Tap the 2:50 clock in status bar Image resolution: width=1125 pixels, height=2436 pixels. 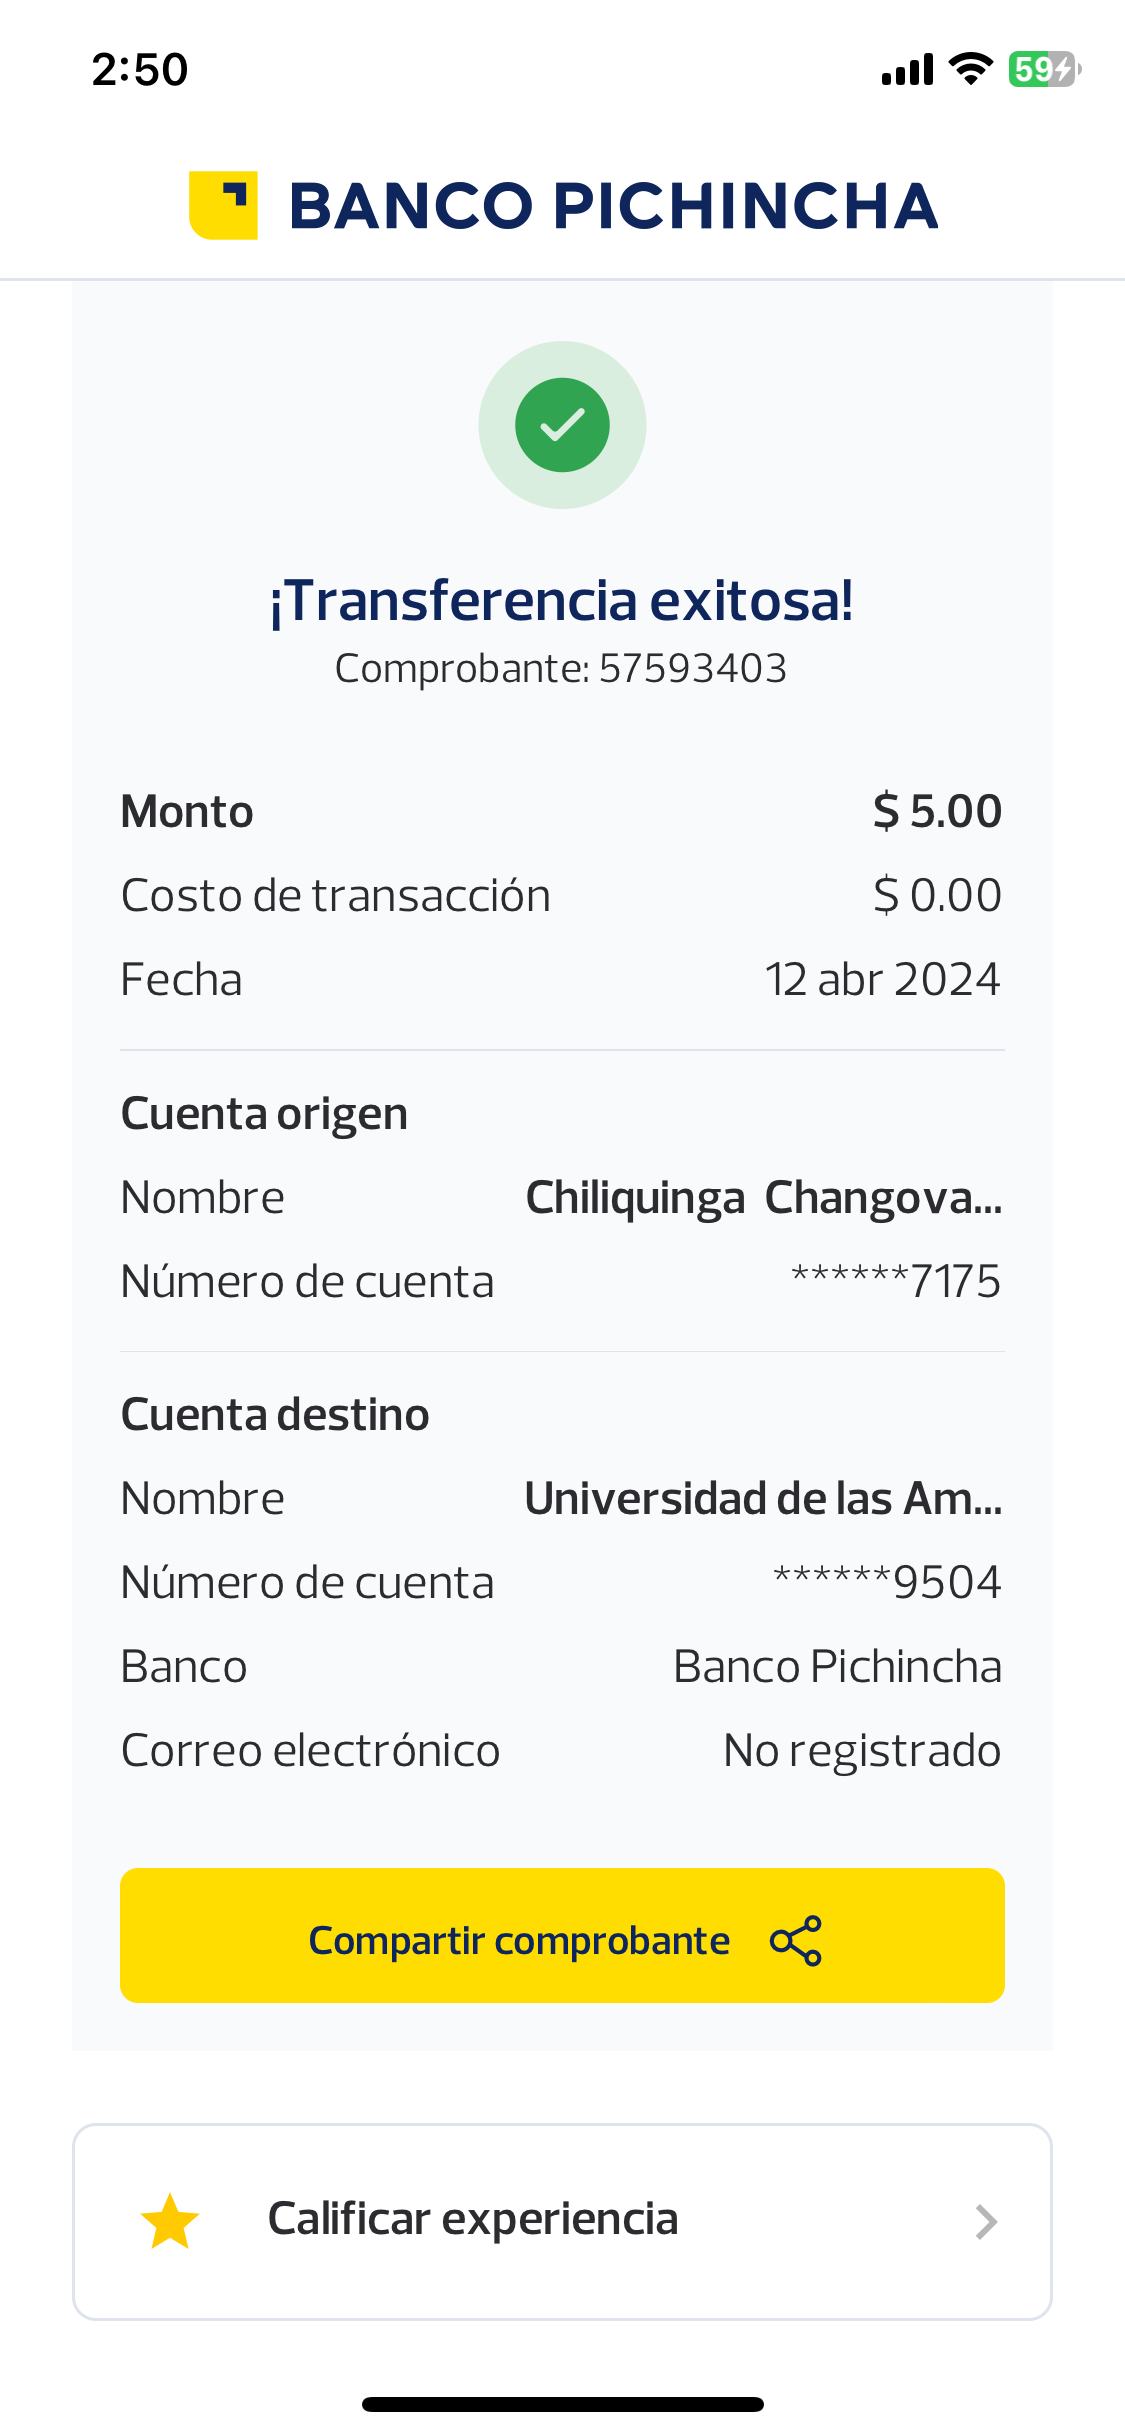140,70
